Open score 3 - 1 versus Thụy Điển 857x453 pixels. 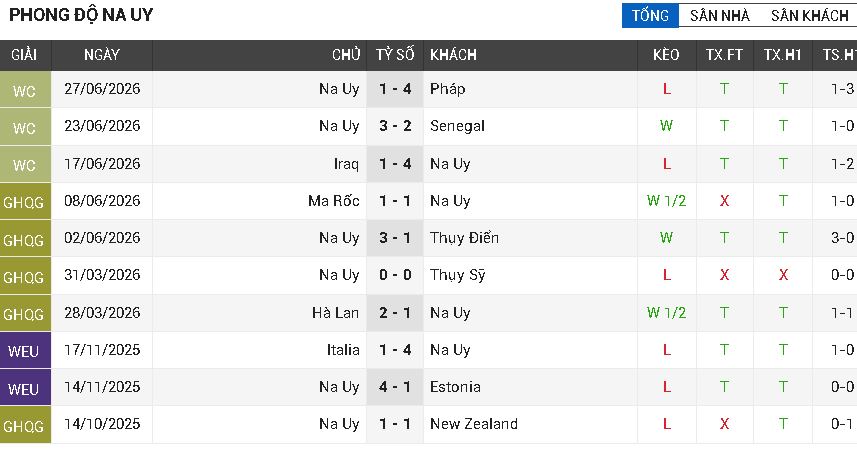click(x=395, y=238)
